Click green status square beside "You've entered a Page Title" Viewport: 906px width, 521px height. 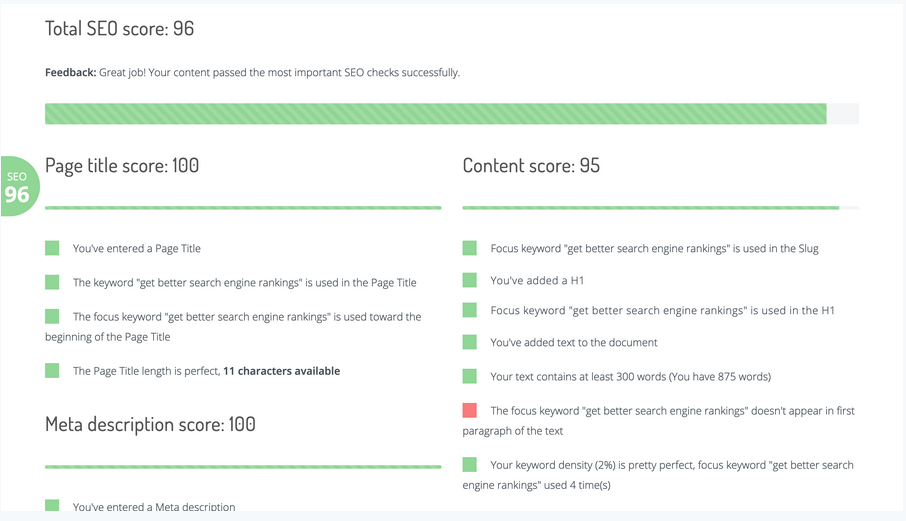click(x=52, y=248)
